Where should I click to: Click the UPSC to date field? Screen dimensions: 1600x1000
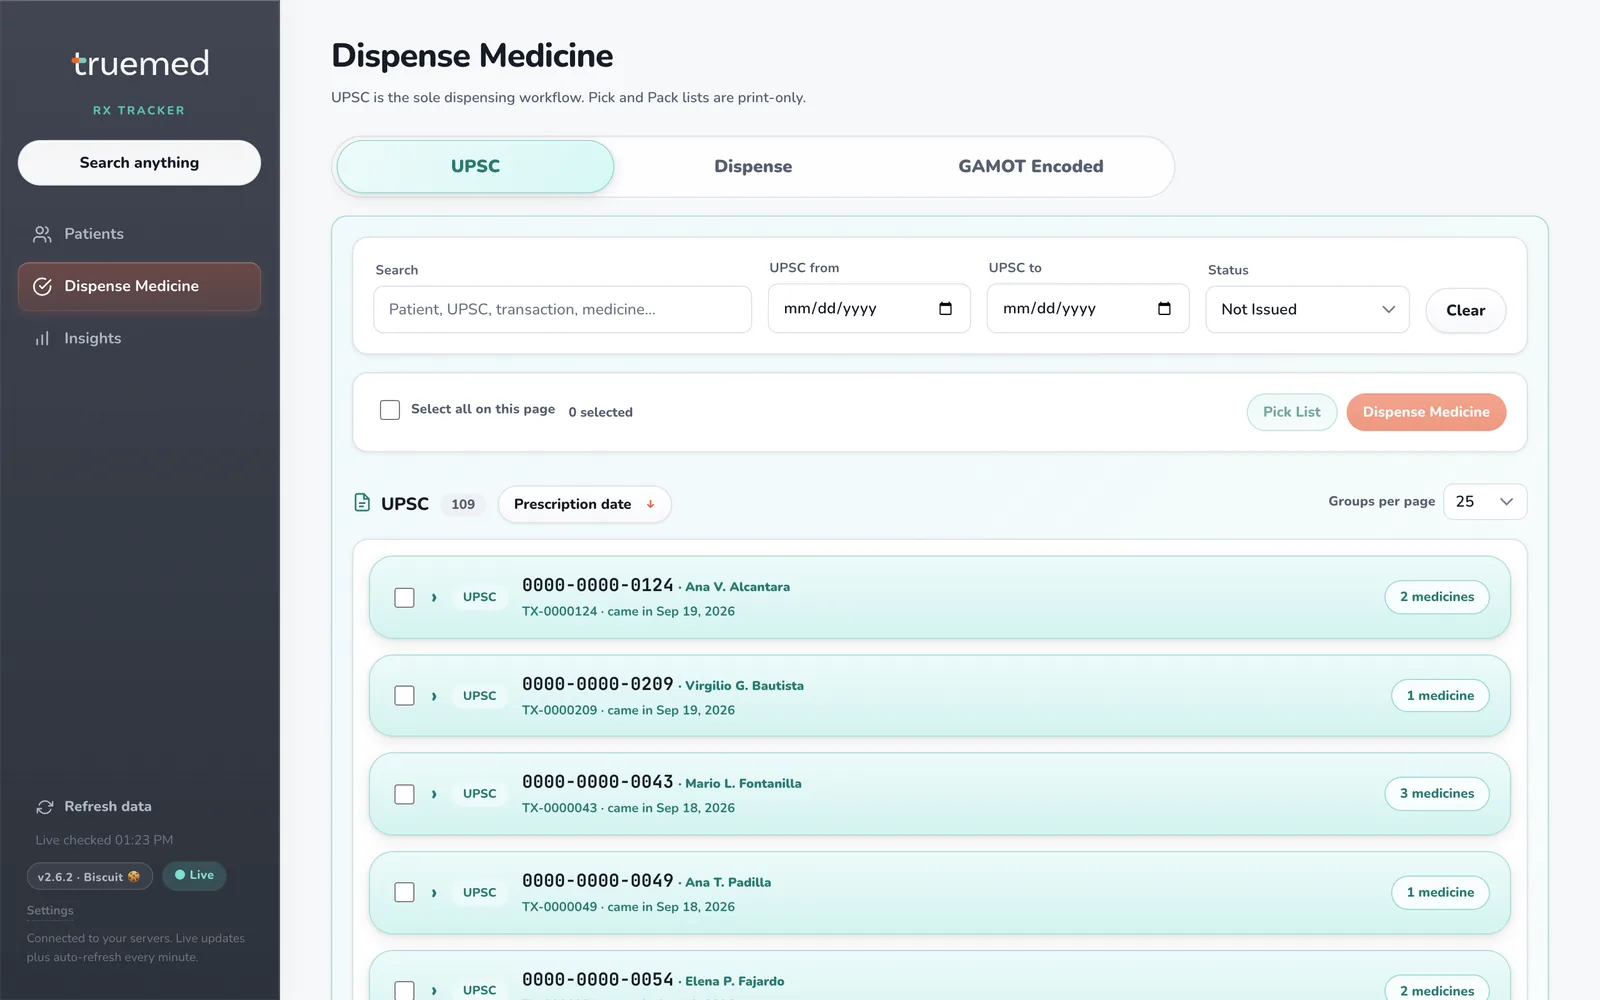(1088, 308)
